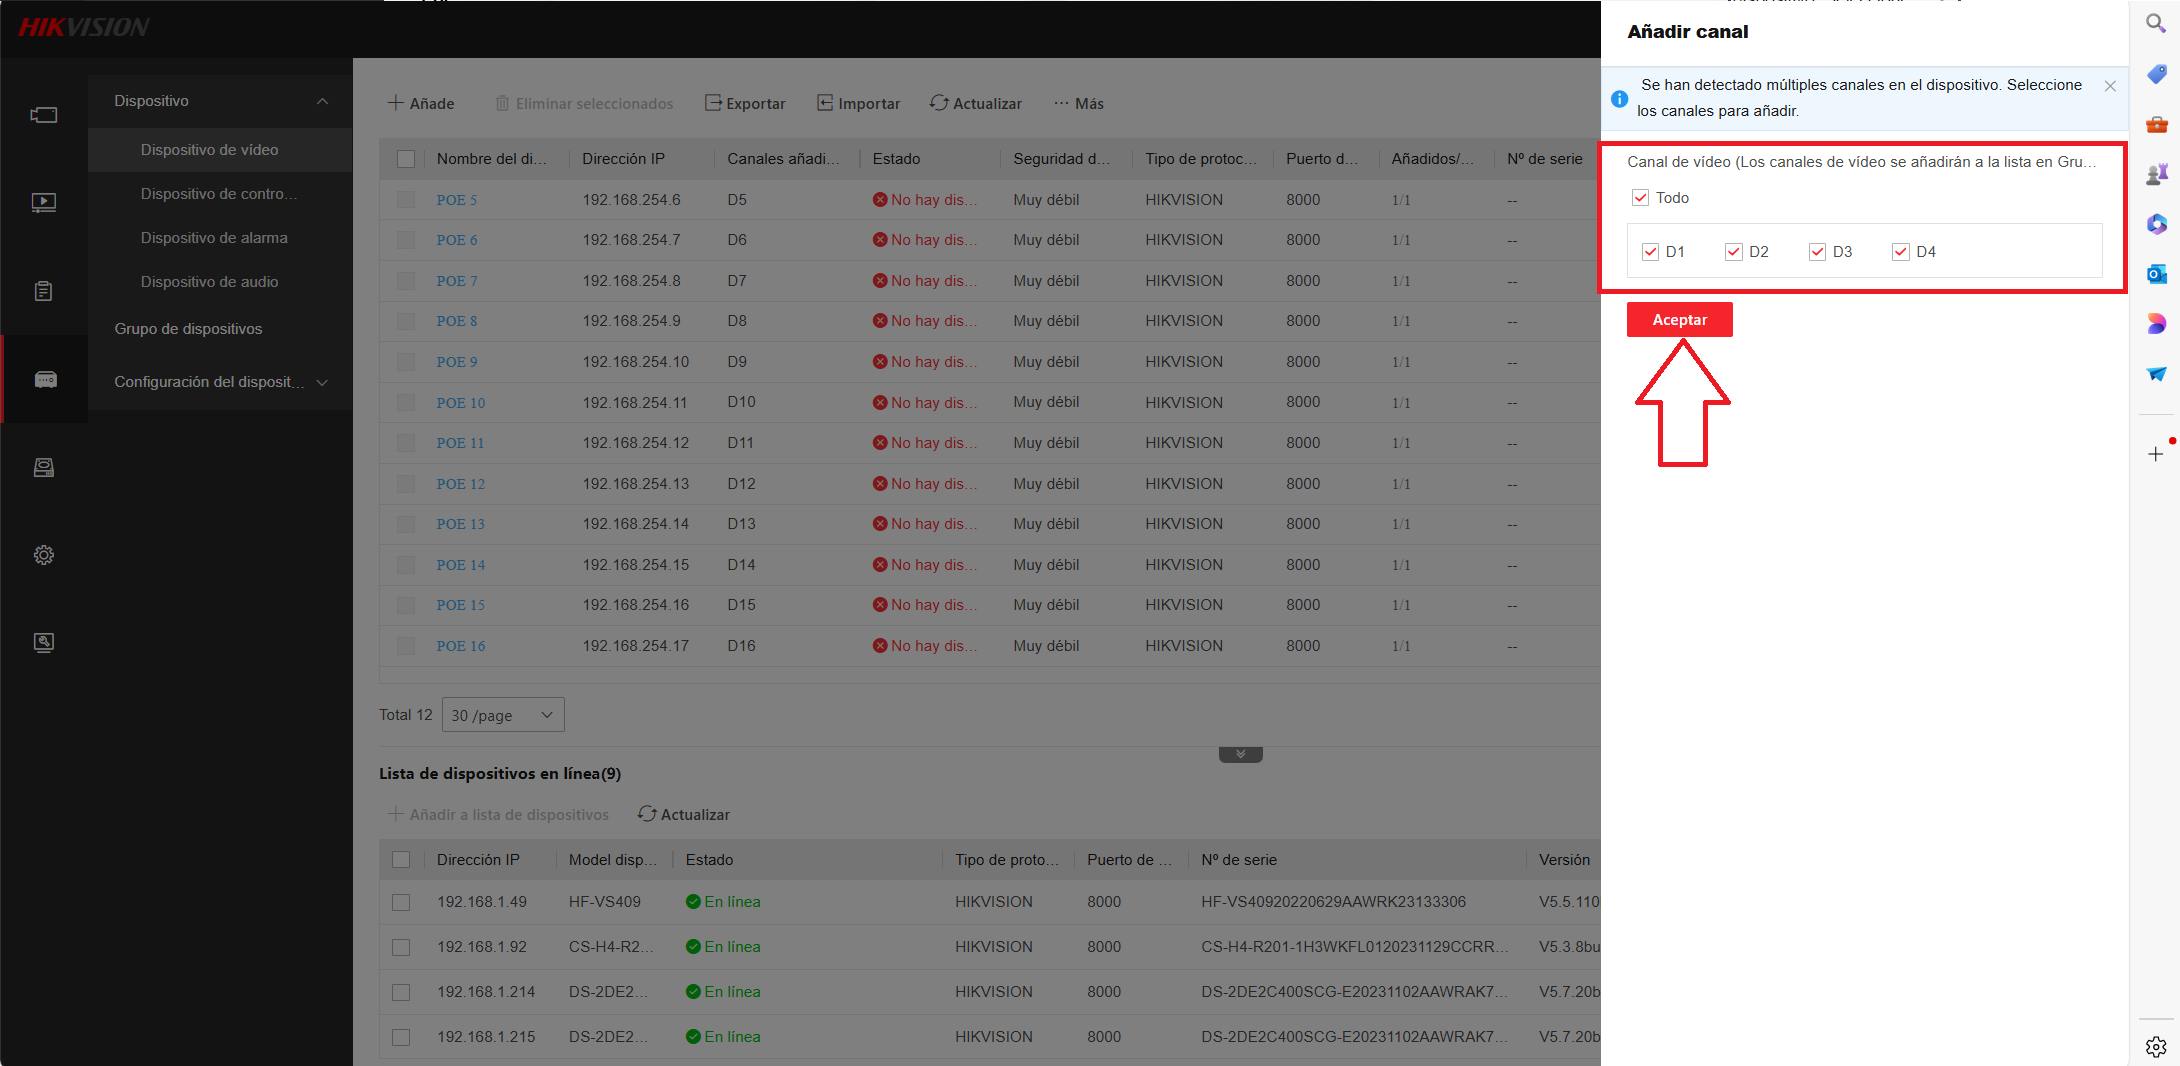Collapse the Dispositivo menu section

322,101
